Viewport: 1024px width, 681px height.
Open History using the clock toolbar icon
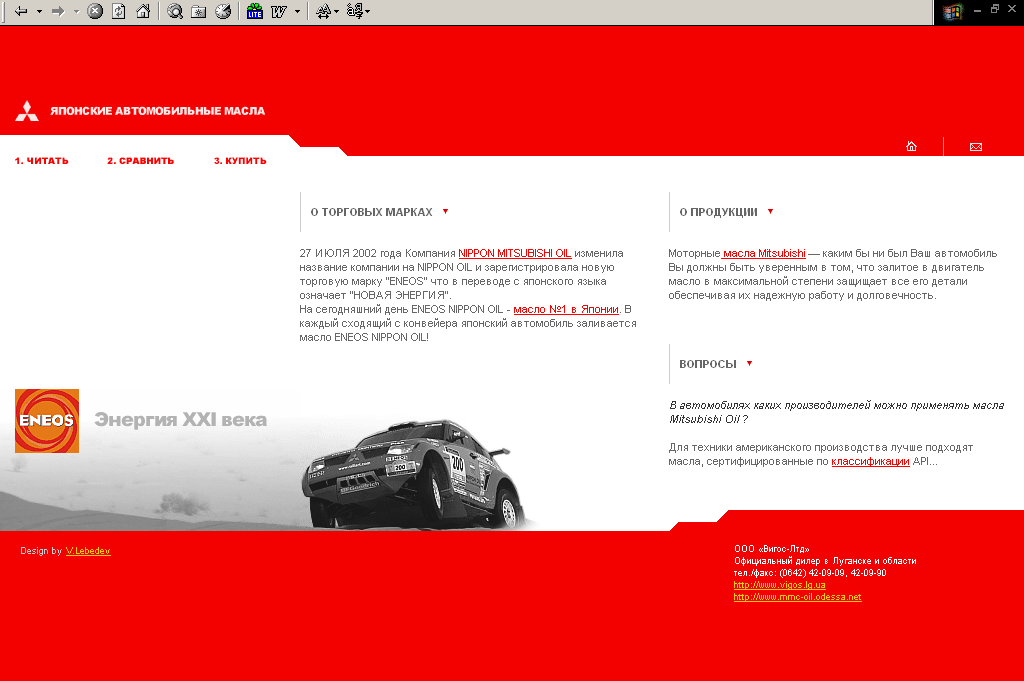pos(223,12)
